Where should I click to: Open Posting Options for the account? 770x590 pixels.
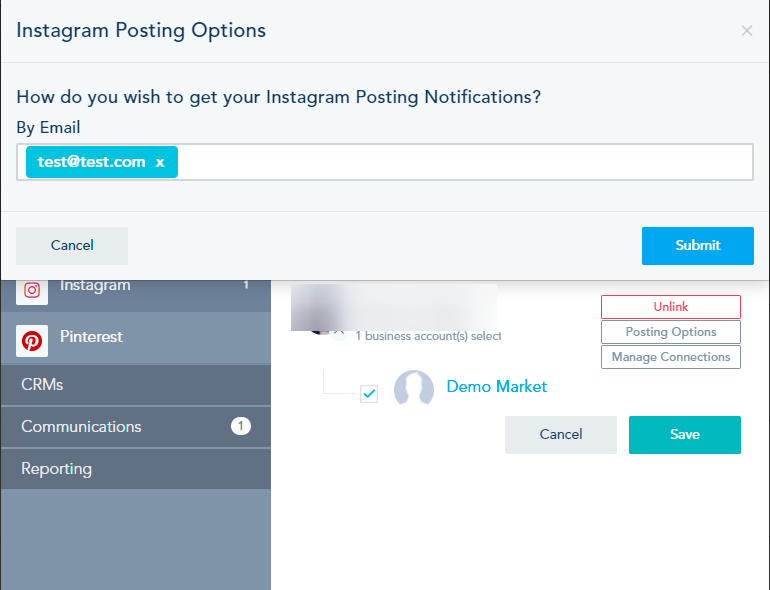[x=670, y=332]
